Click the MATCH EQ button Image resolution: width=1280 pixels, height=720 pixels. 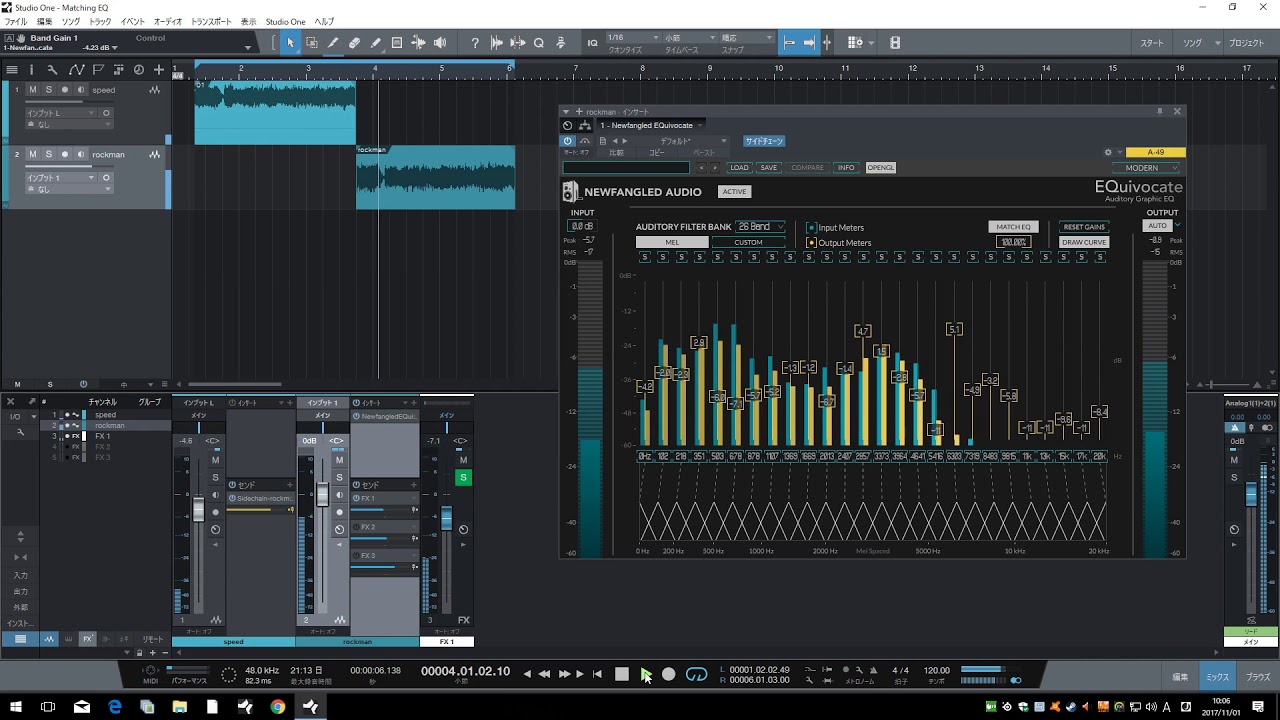(1013, 227)
